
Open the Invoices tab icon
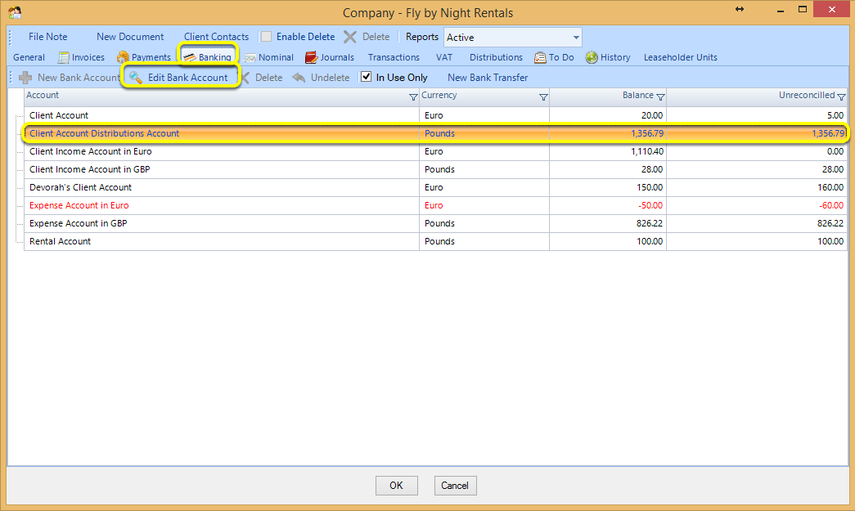click(64, 57)
